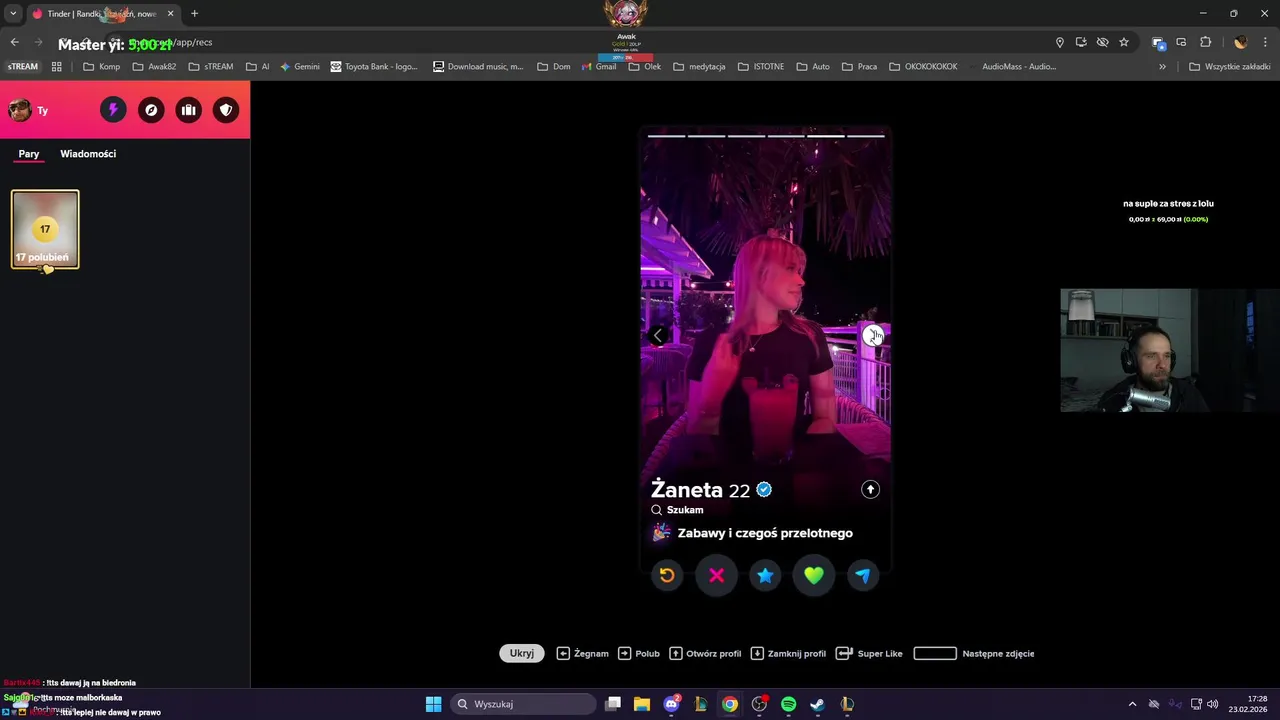Click the blue star Super Like button
This screenshot has width=1280, height=720.
tap(765, 575)
